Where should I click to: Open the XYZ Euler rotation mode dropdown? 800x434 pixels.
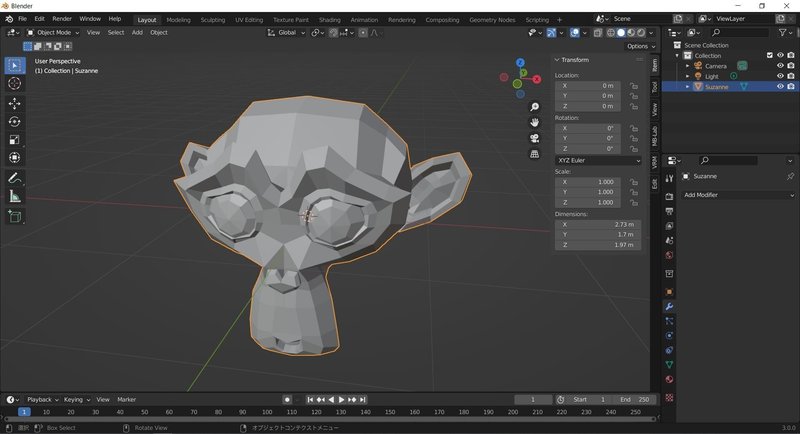(598, 160)
